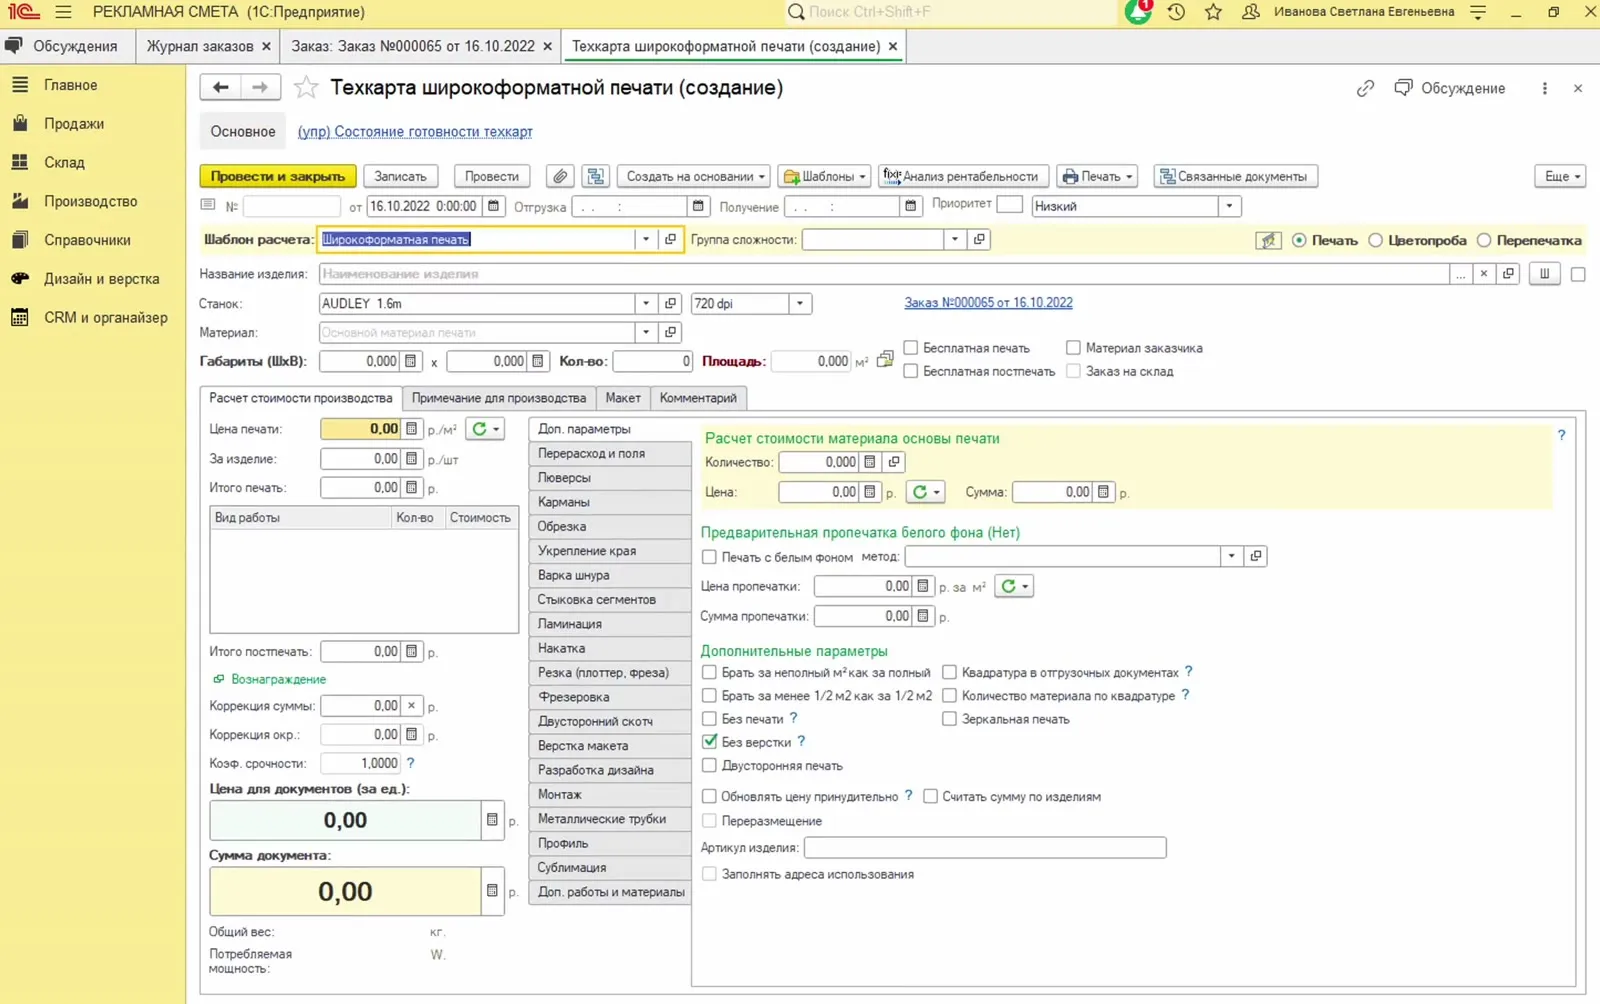Select the Цветопроба radio option
This screenshot has width=1600, height=1004.
1376,240
